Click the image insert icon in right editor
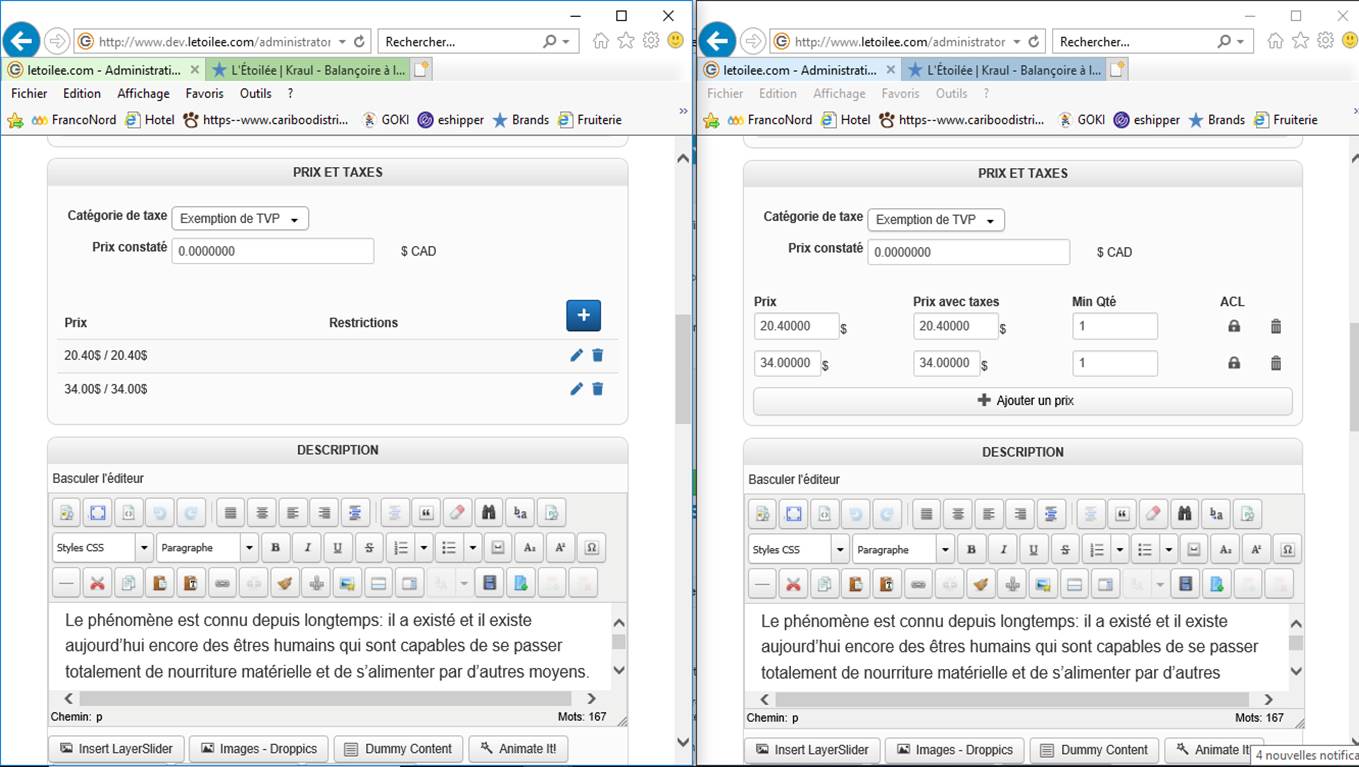The width and height of the screenshot is (1359, 767). [x=1043, y=584]
